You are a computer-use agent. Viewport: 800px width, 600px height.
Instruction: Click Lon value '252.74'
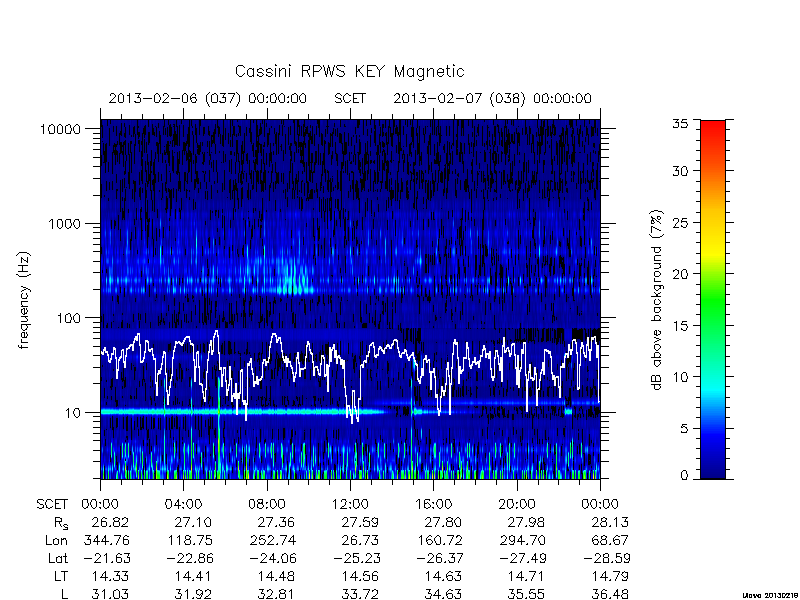(273, 540)
